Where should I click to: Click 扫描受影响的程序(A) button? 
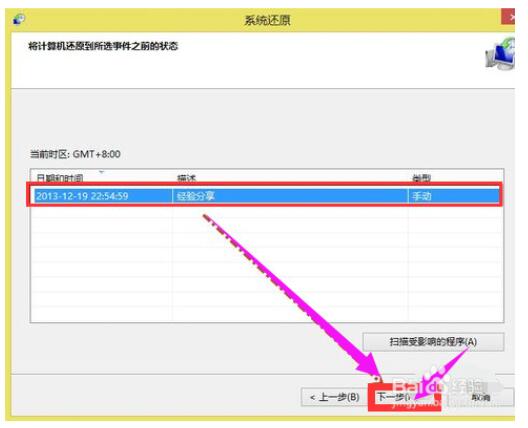tap(433, 342)
